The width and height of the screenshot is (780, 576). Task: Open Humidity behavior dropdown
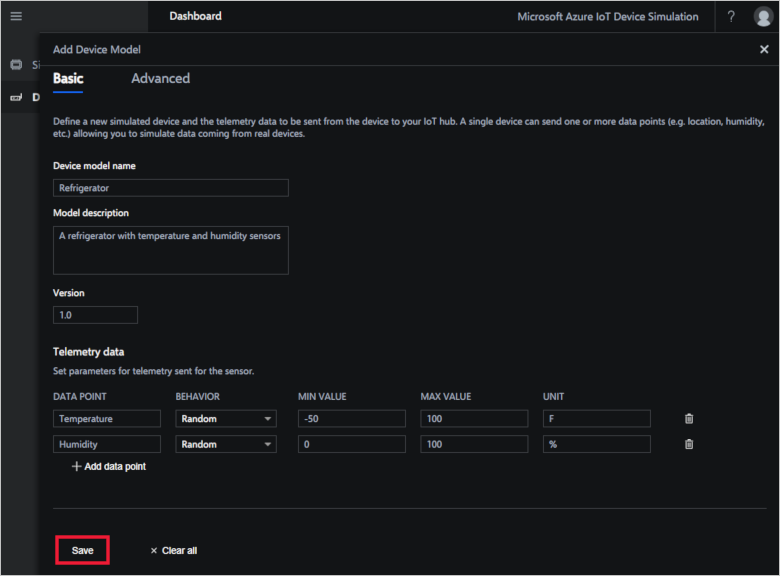pyautogui.click(x=226, y=444)
